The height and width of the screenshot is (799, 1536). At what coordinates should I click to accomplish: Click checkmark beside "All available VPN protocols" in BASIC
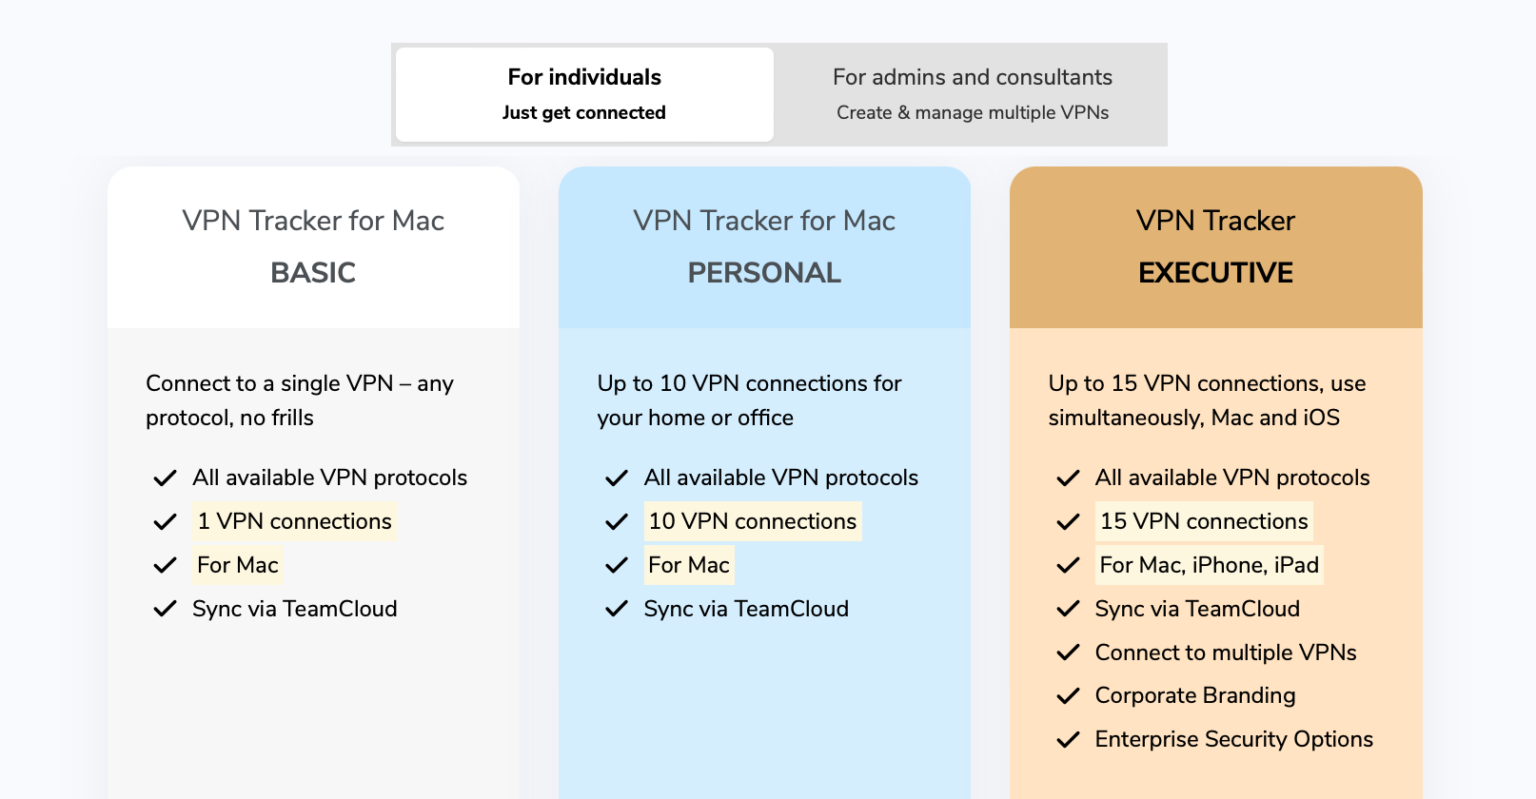coord(165,478)
